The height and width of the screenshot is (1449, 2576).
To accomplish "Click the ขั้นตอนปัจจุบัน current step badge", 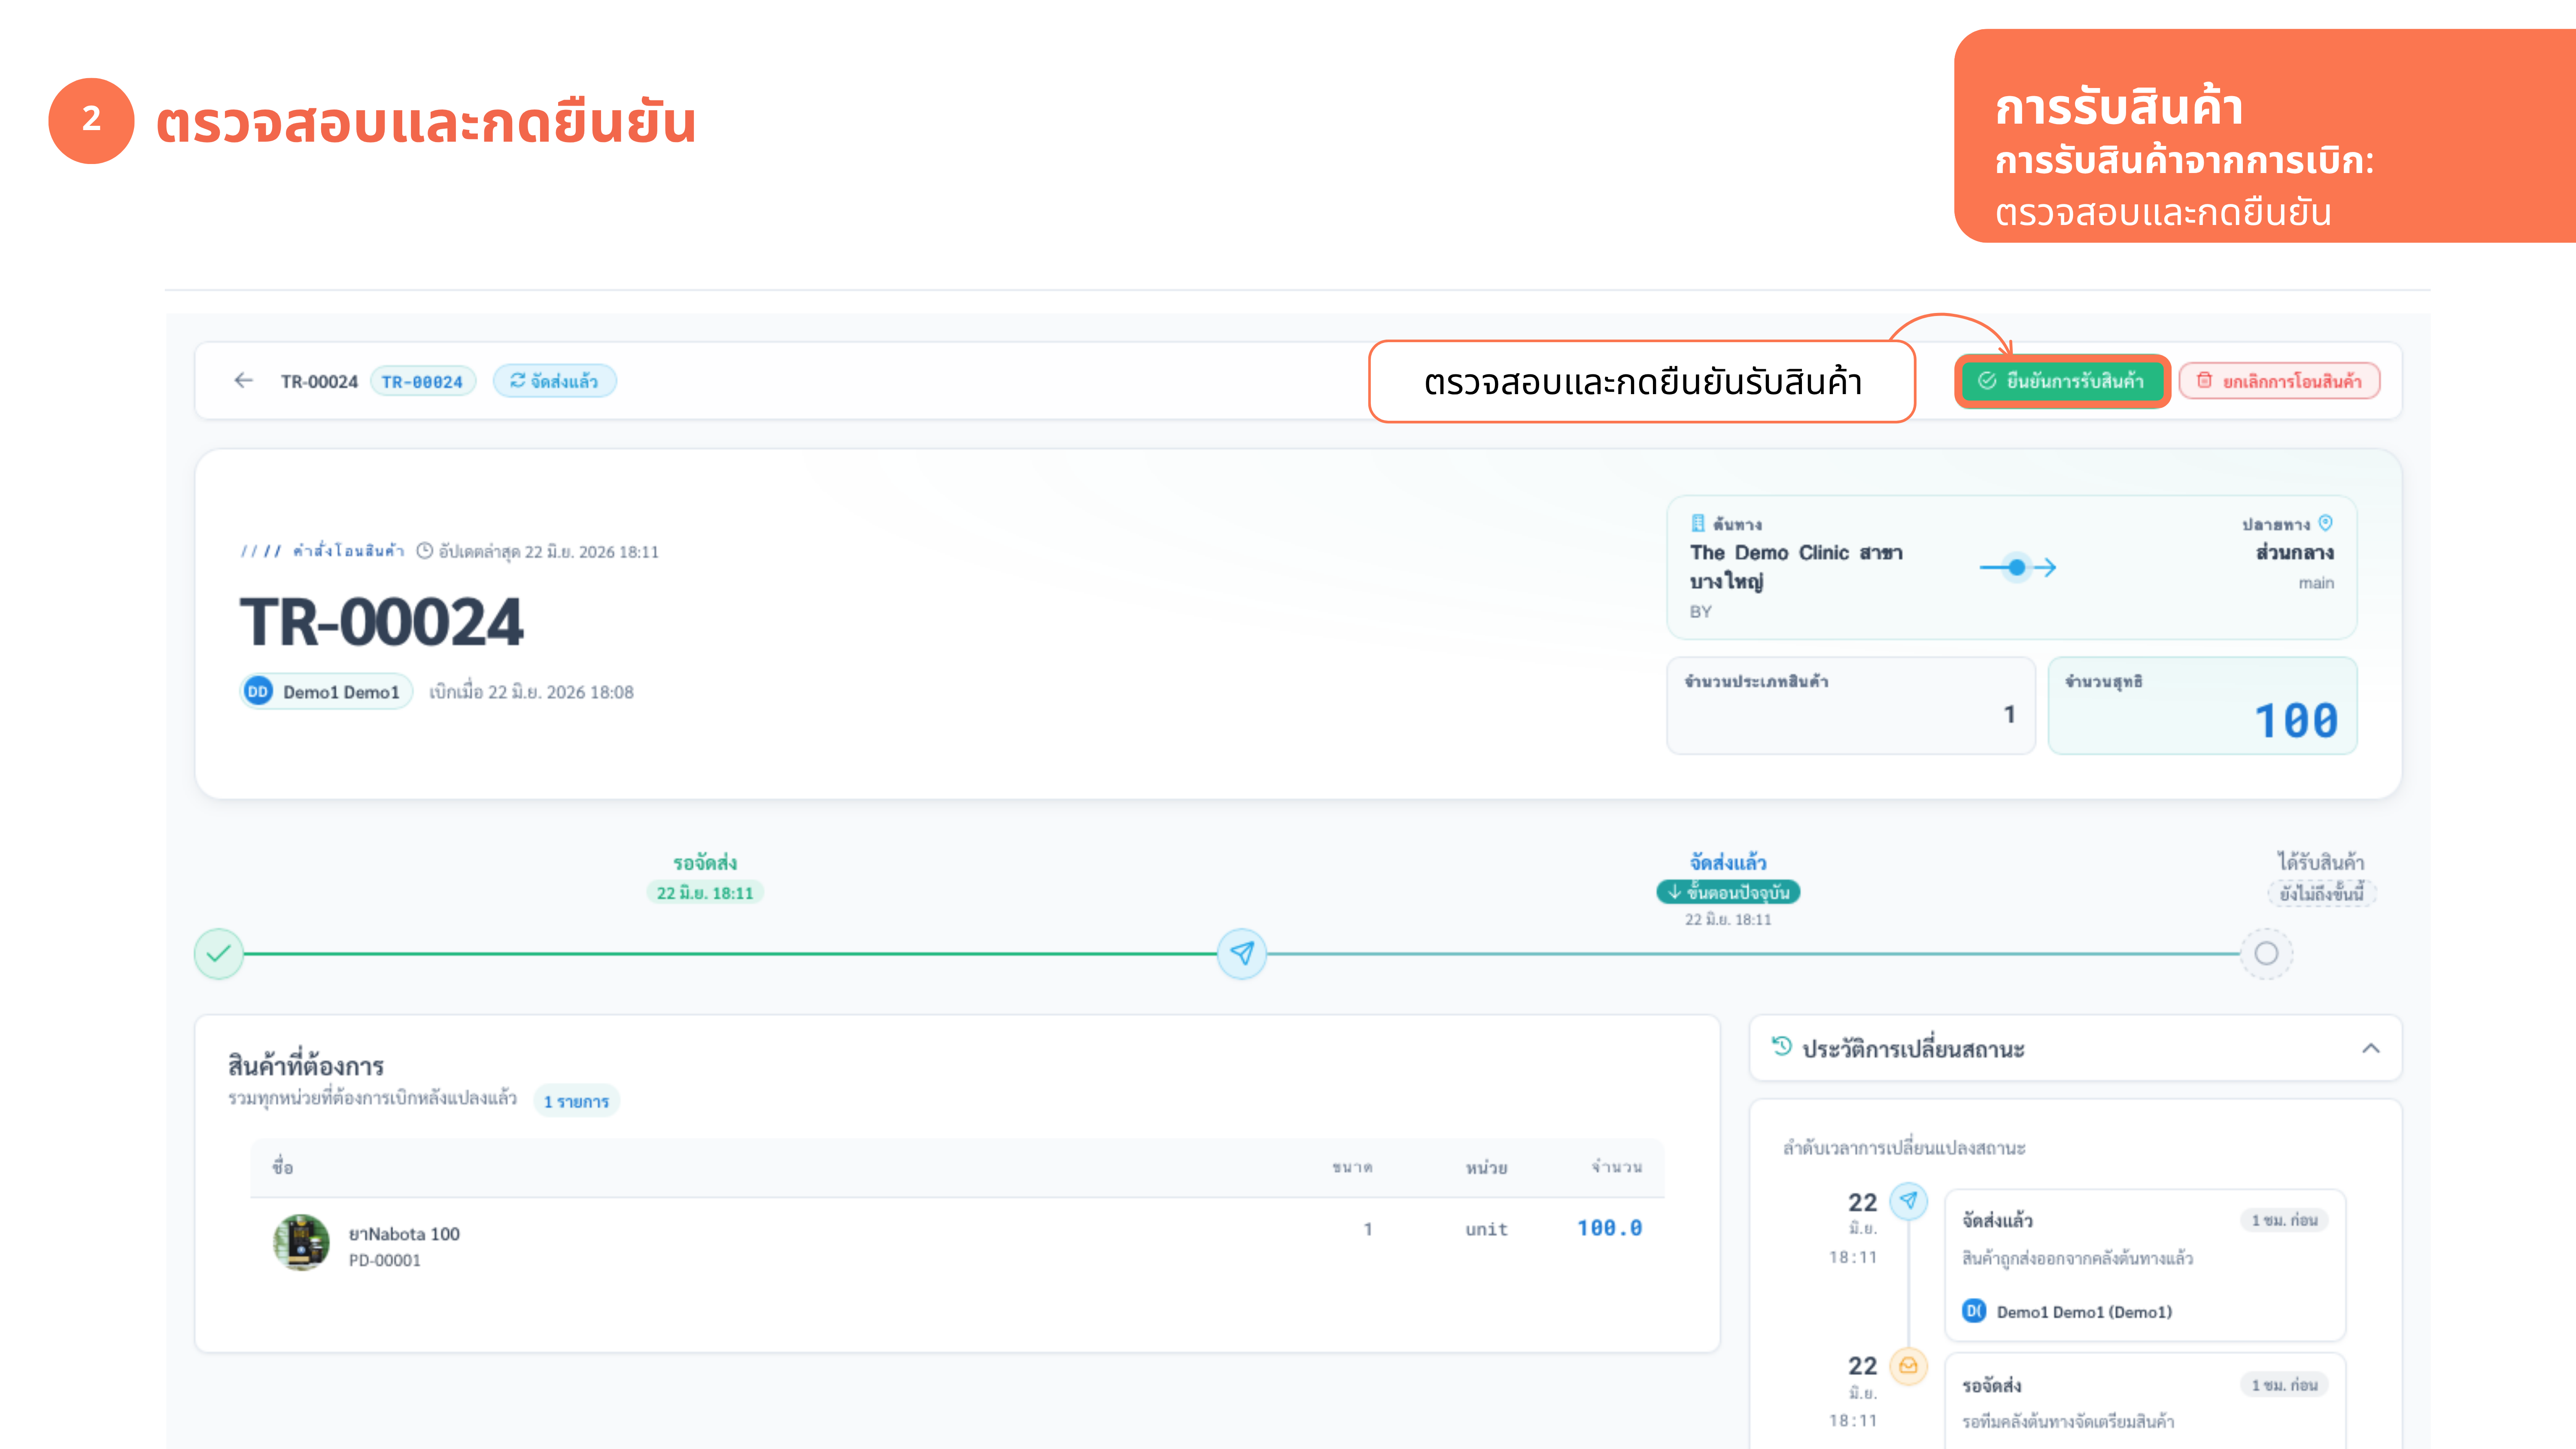I will (1728, 892).
